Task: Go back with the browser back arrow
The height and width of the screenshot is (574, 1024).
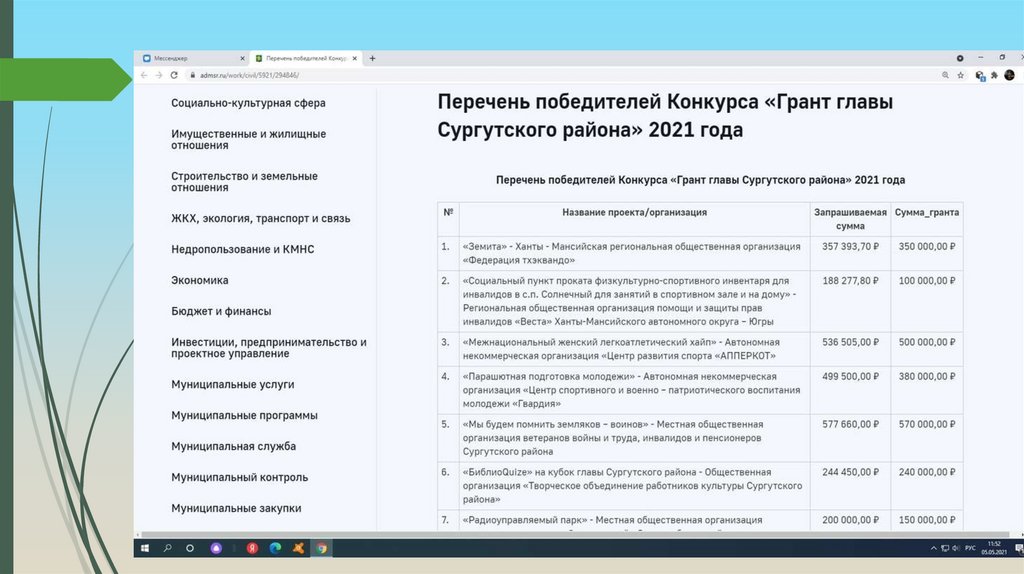Action: click(144, 75)
